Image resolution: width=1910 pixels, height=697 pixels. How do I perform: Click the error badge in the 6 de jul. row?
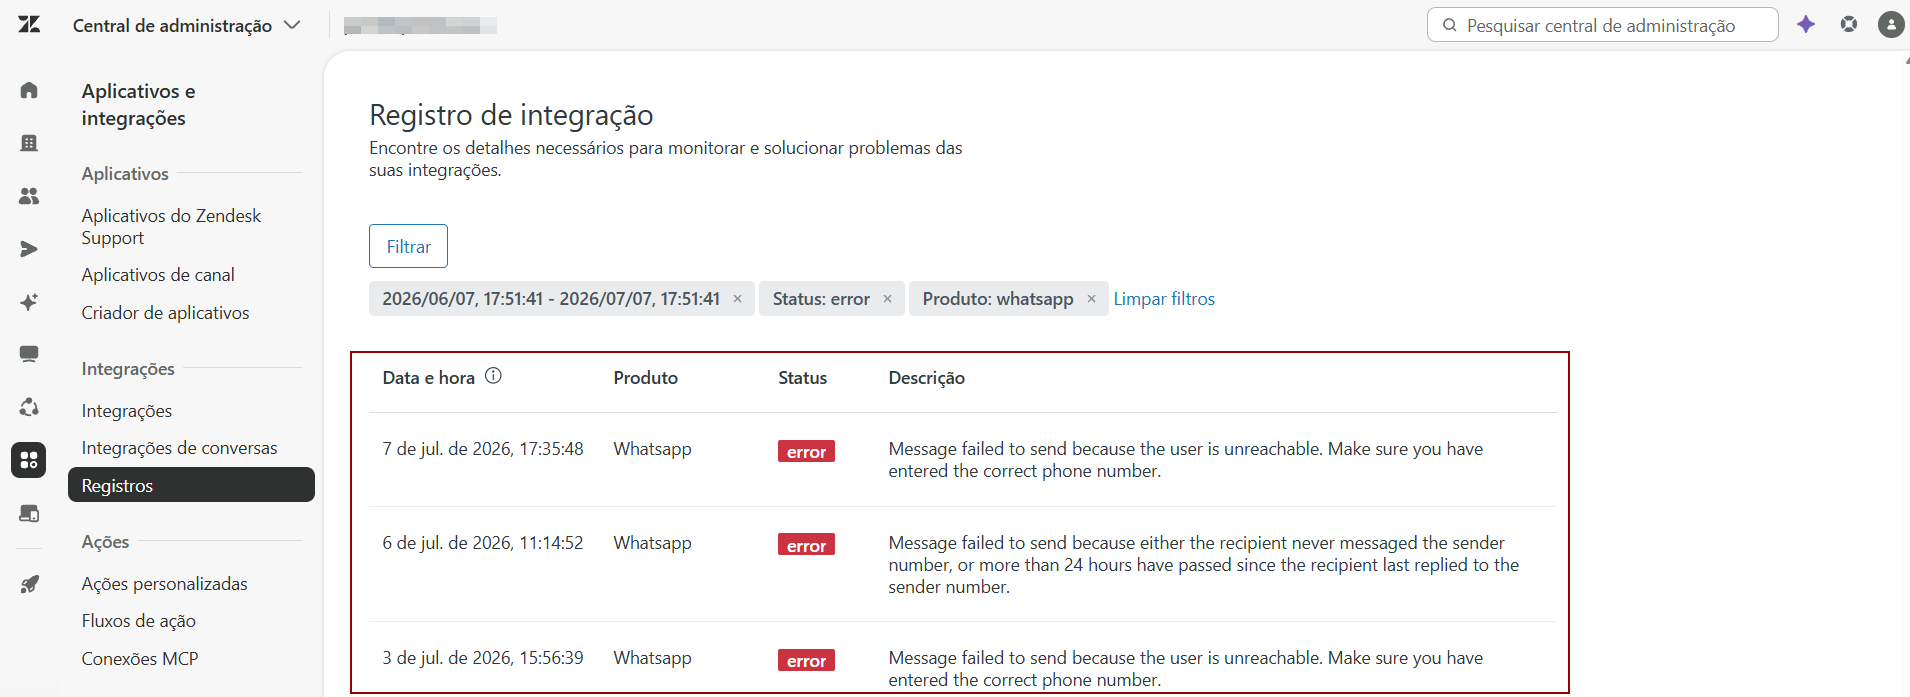click(x=806, y=545)
